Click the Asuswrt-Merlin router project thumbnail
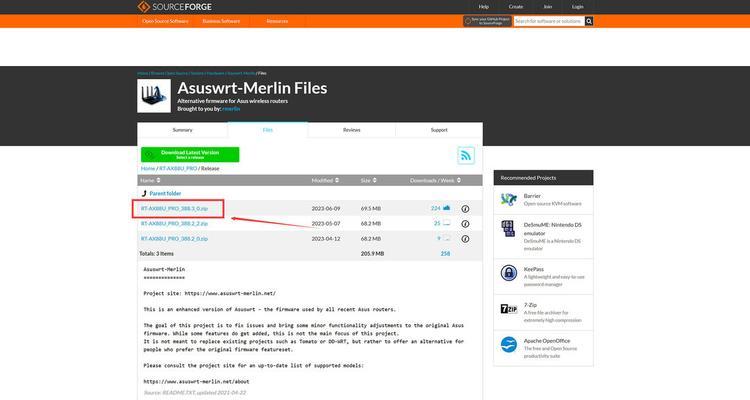This screenshot has width=750, height=400. pyautogui.click(x=154, y=96)
